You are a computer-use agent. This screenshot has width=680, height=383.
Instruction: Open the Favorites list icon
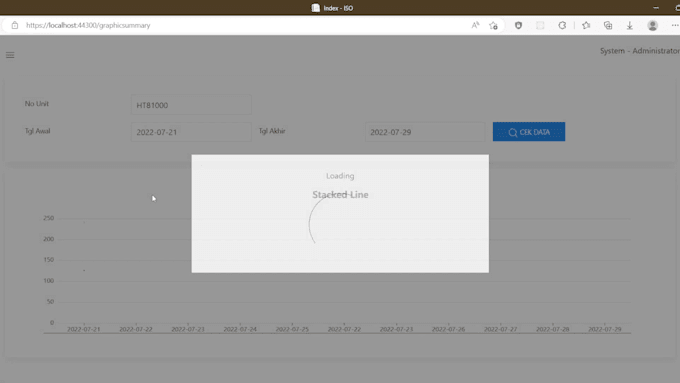[x=586, y=25]
